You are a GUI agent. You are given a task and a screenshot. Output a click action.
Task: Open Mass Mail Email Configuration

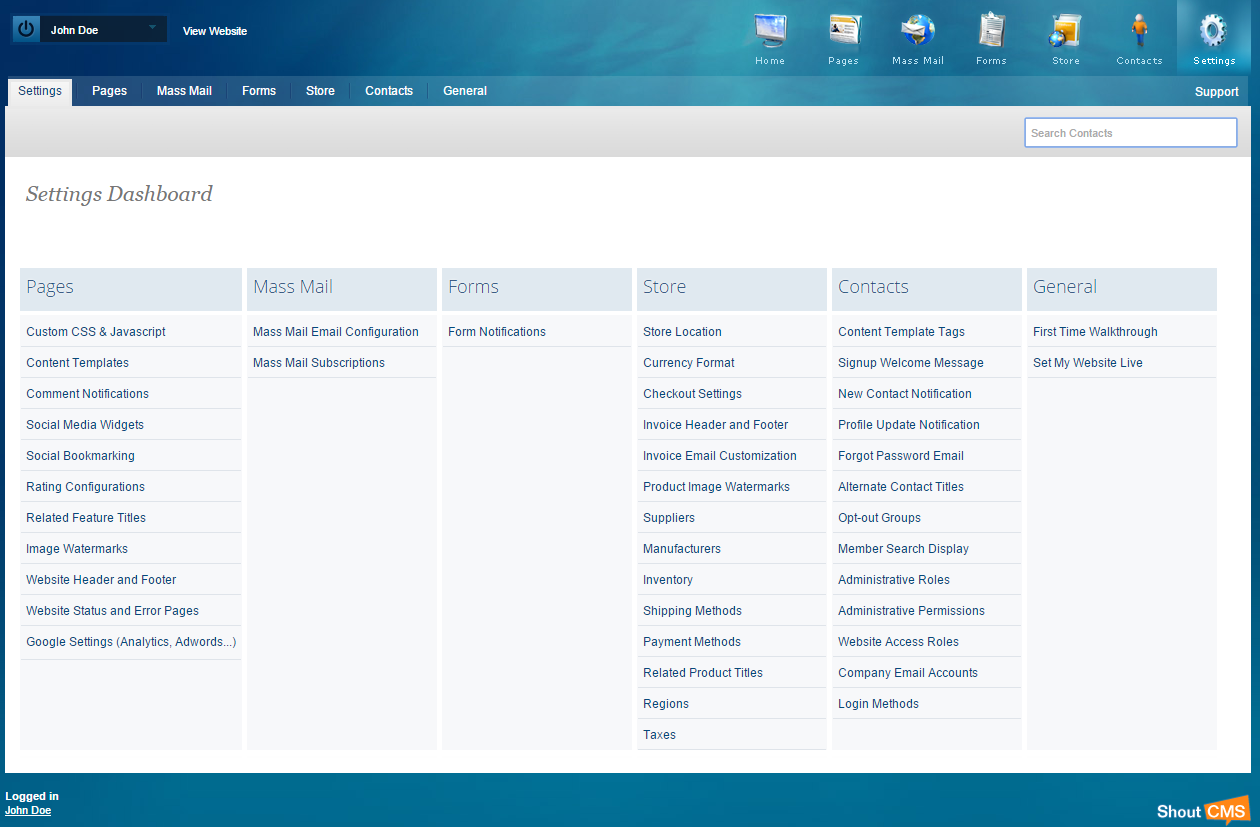[336, 332]
